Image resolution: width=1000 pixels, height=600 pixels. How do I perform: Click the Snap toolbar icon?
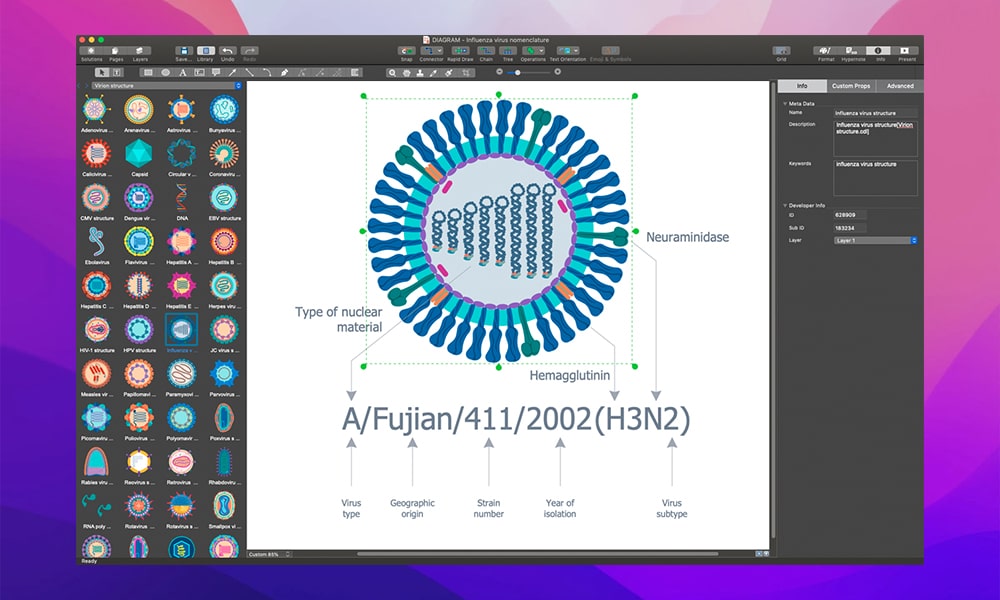tap(407, 50)
